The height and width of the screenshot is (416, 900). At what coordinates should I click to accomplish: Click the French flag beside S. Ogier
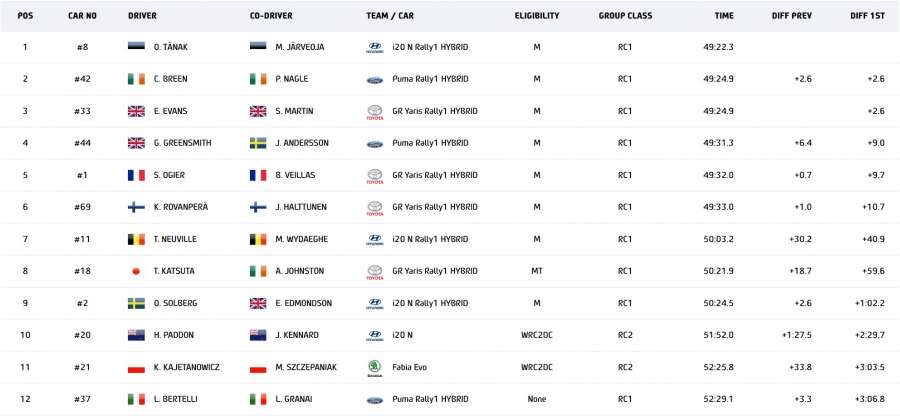click(137, 175)
